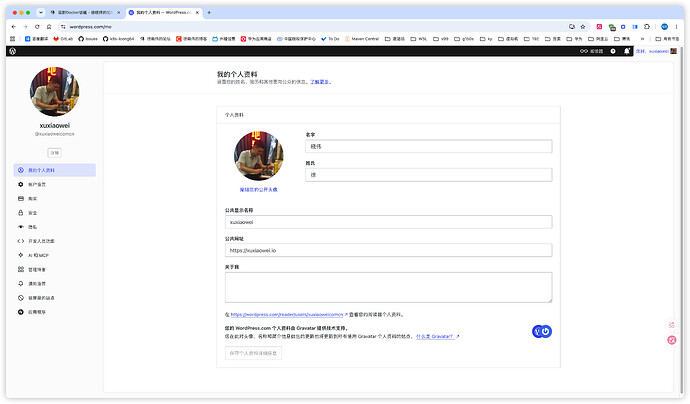Click the Chrome profile avatar in the toolbar
690x404 pixels.
pyautogui.click(x=664, y=27)
